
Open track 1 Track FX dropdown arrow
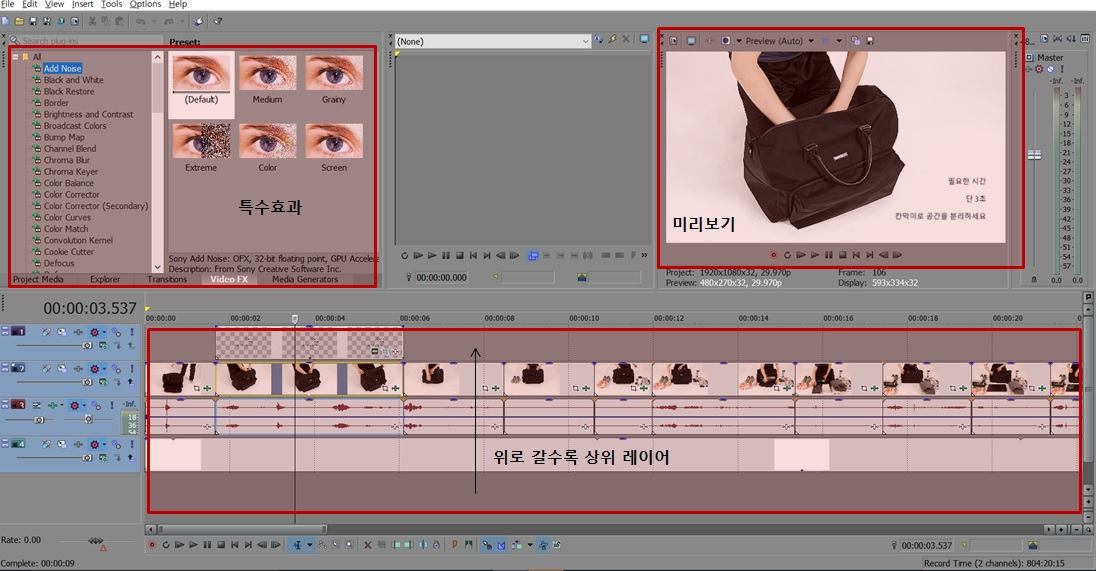click(104, 332)
